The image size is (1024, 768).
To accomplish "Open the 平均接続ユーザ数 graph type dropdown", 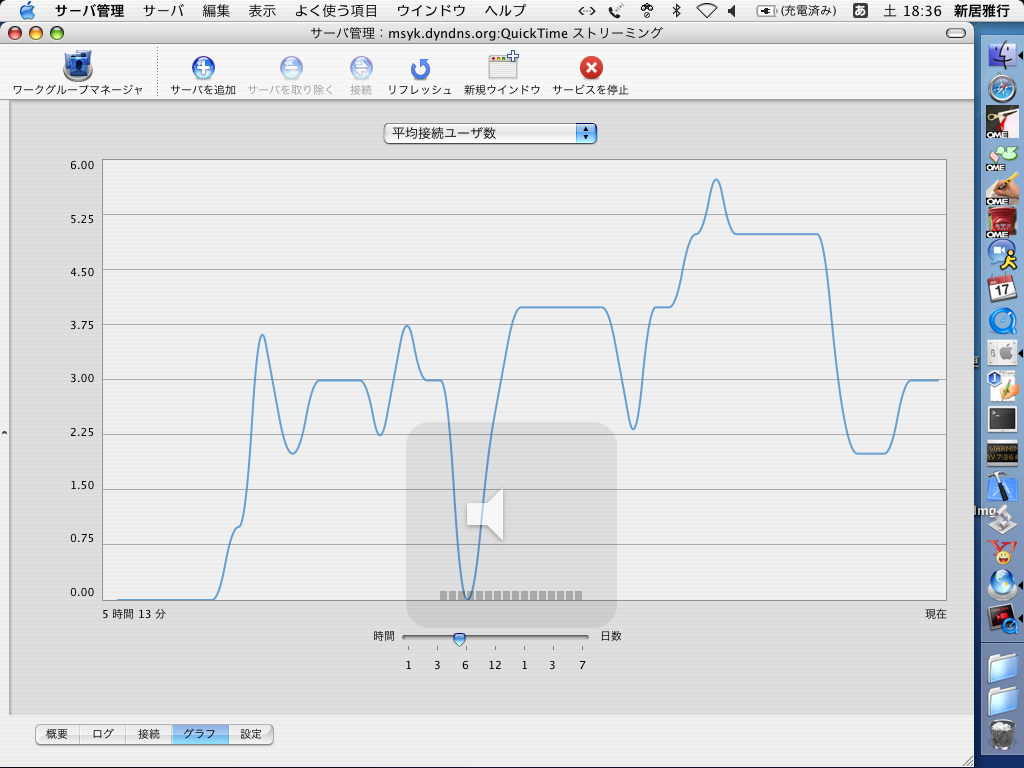I will (x=490, y=133).
